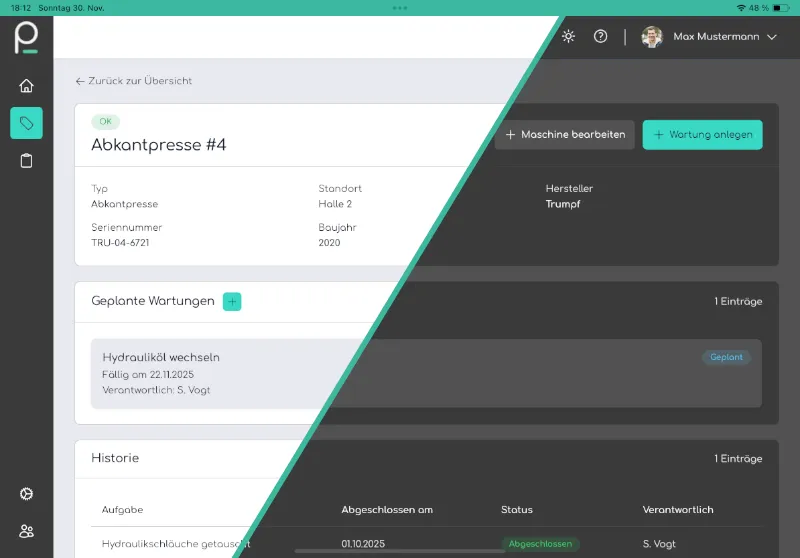Click the Geplant status badge
This screenshot has height=558, width=800.
tap(727, 357)
